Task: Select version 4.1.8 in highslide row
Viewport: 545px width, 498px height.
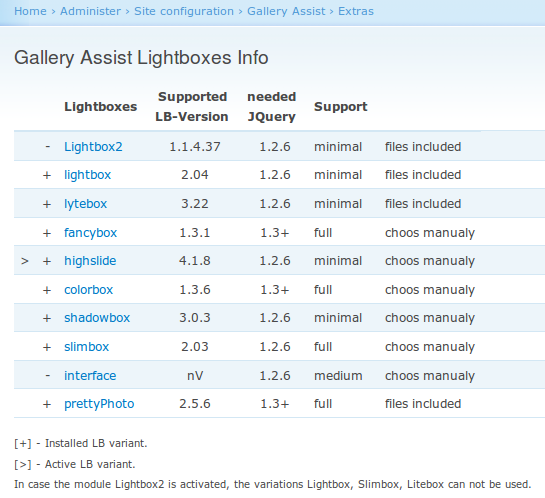Action: click(195, 261)
